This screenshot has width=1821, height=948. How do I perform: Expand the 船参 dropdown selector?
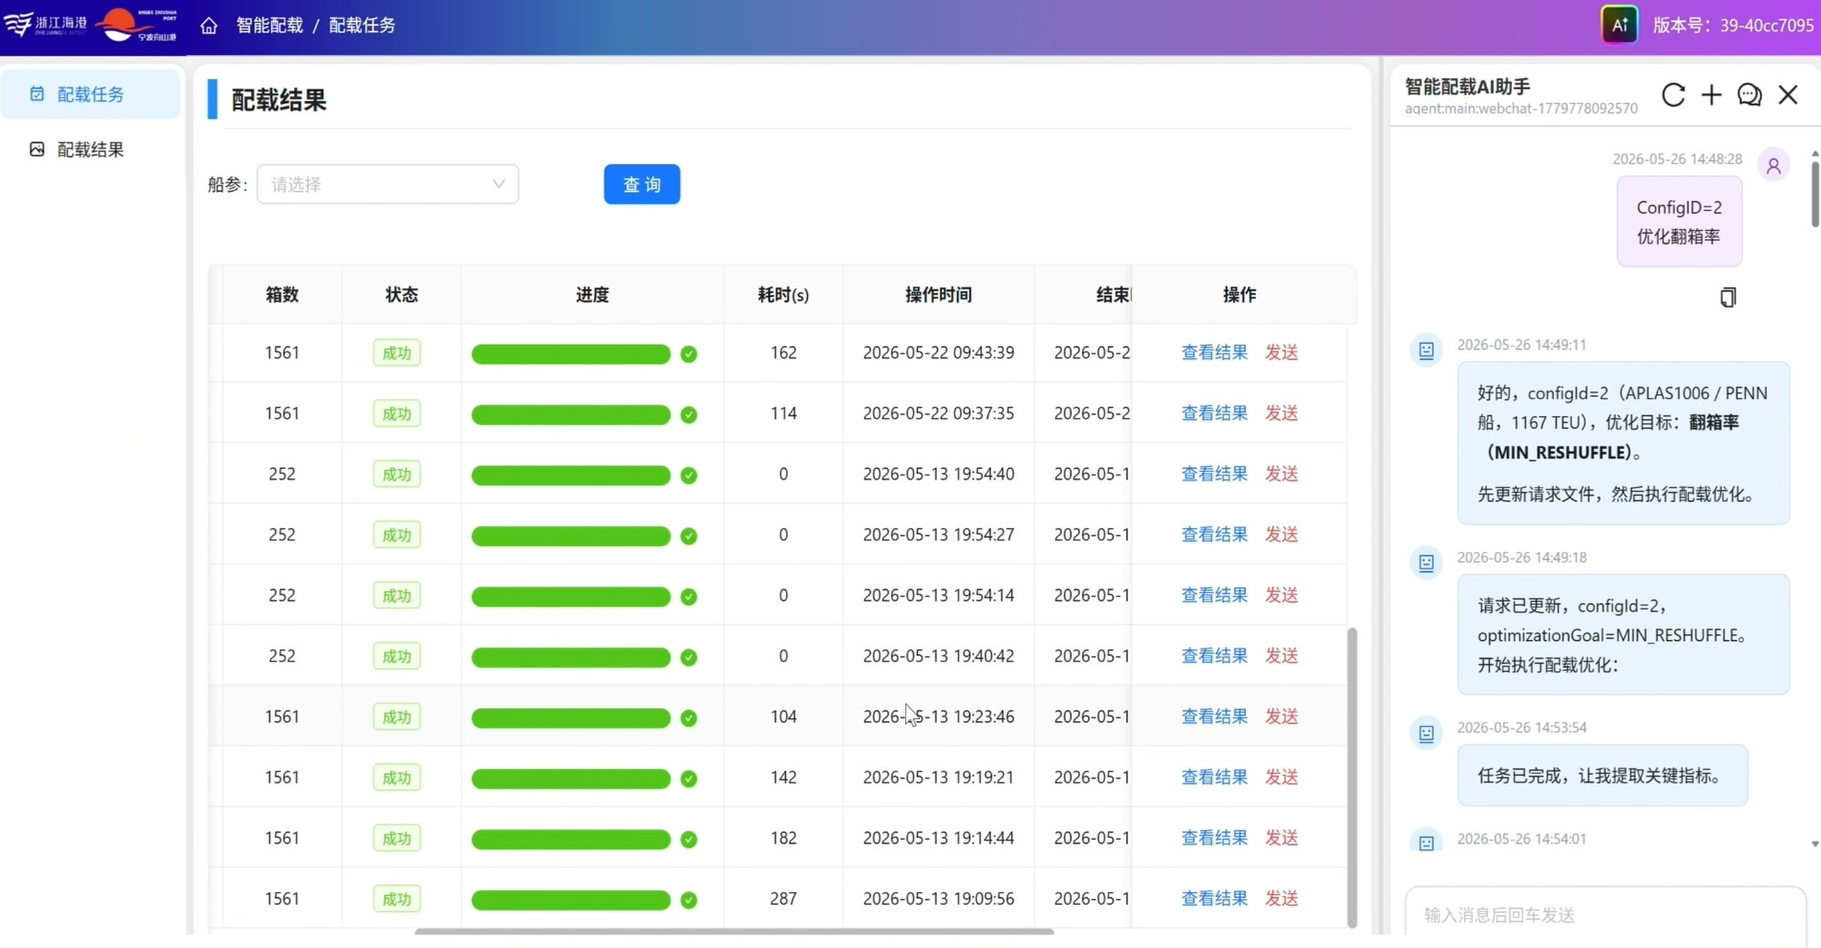388,184
